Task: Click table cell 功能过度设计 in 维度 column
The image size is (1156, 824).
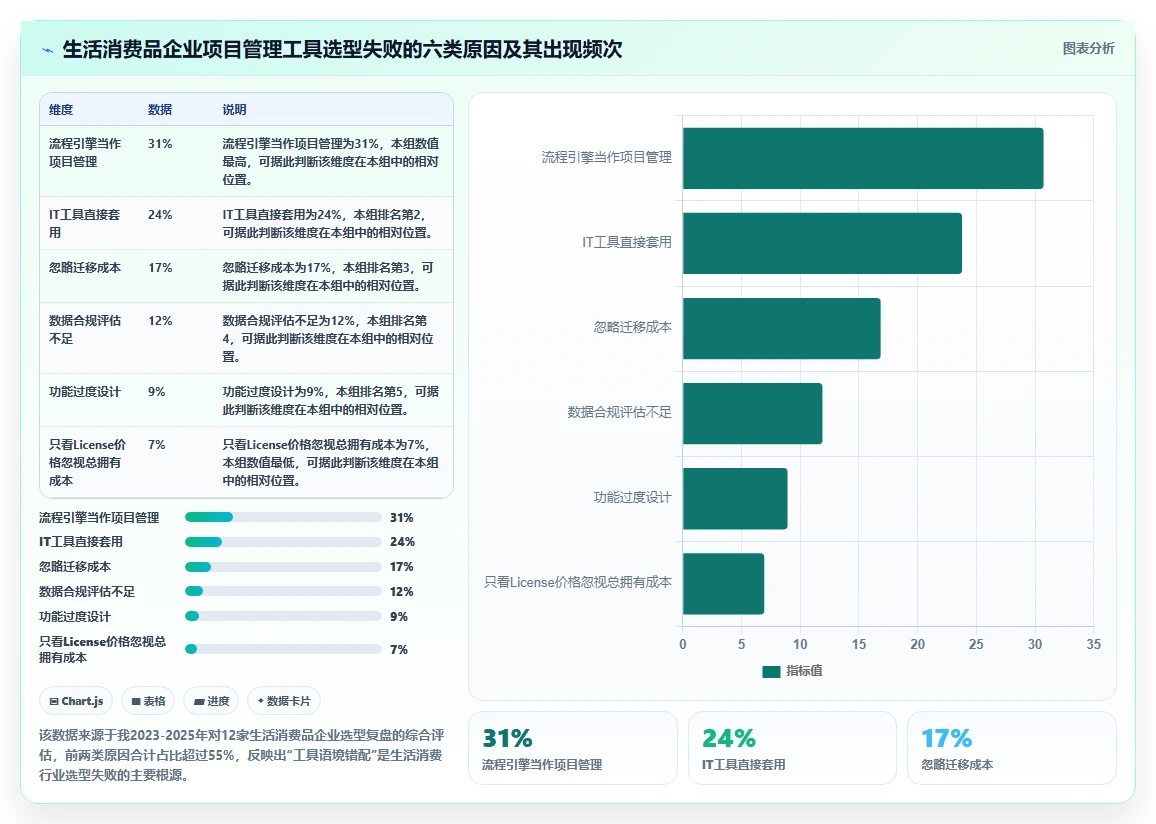Action: [85, 391]
